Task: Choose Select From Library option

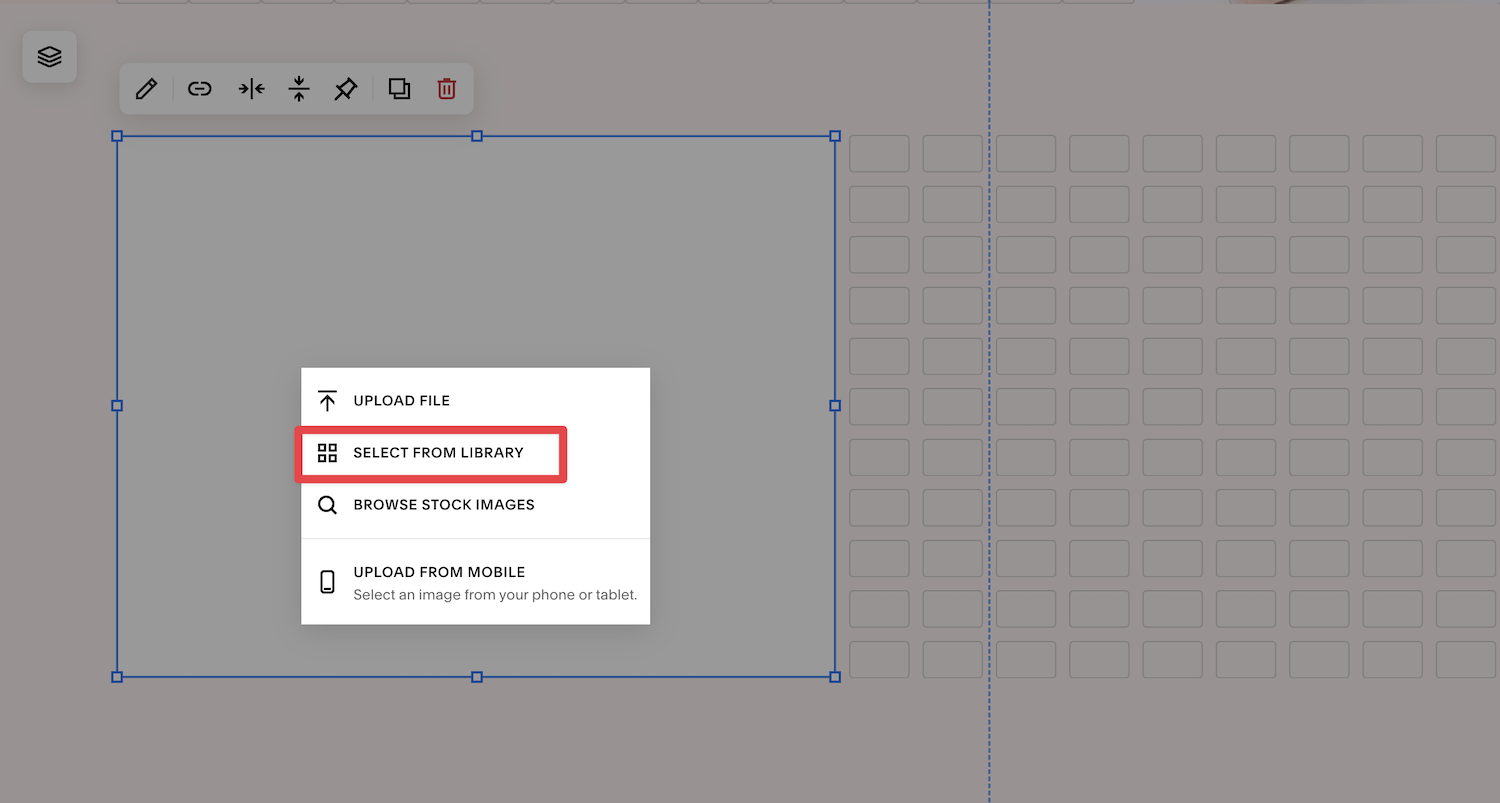Action: [x=438, y=452]
